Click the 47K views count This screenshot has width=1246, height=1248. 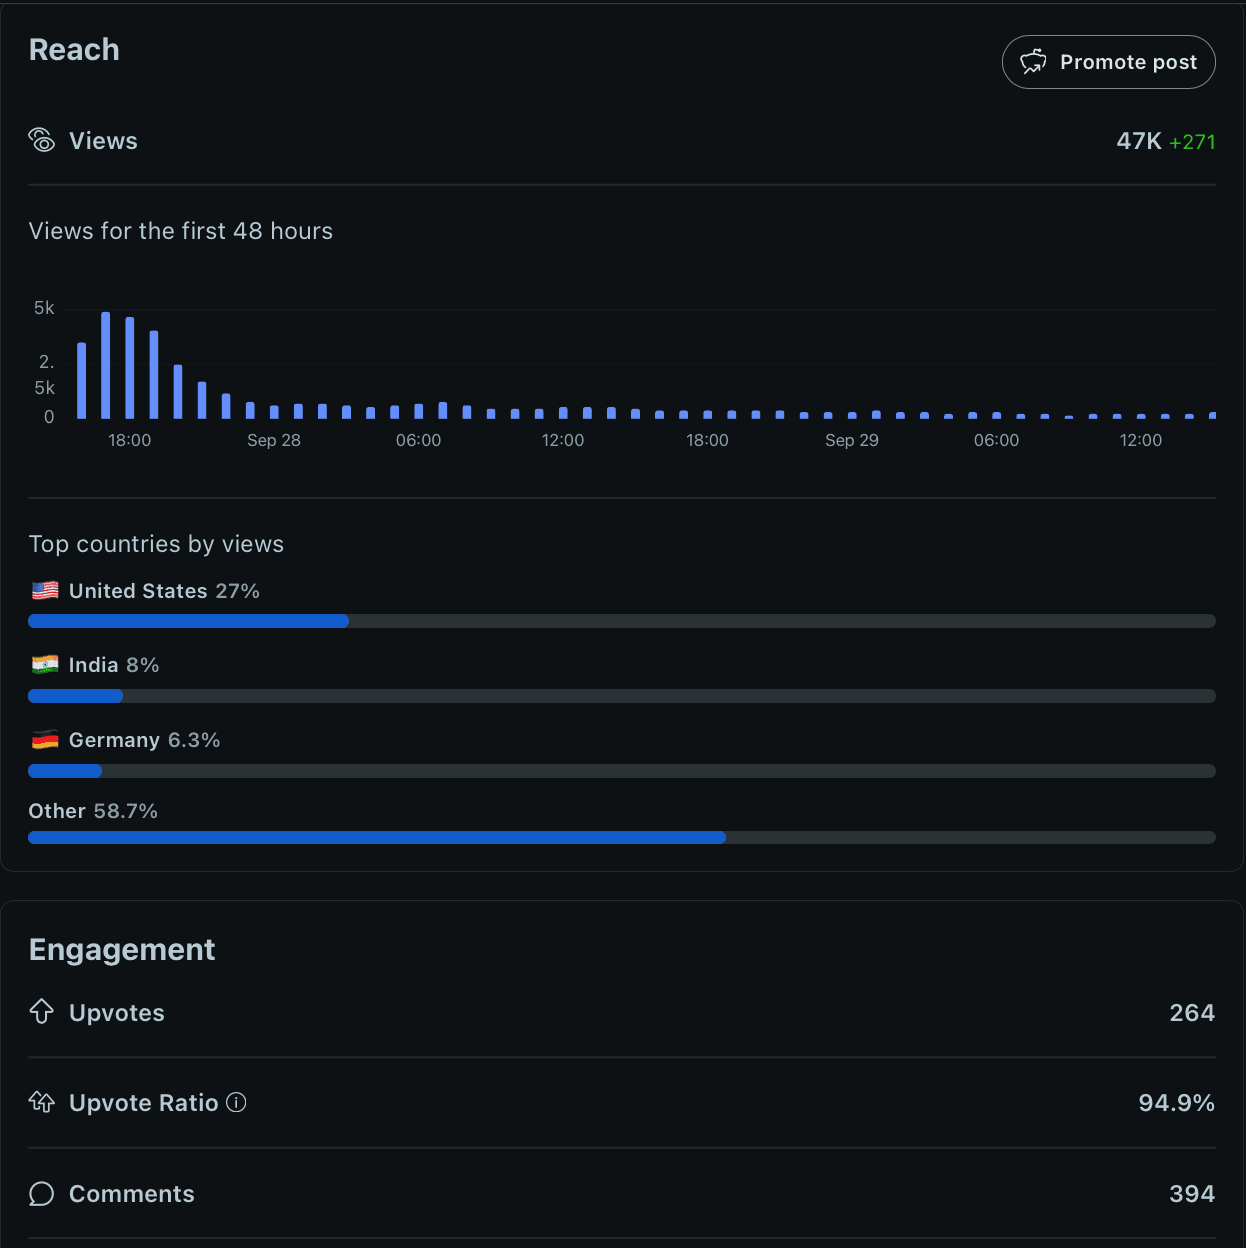point(1138,141)
